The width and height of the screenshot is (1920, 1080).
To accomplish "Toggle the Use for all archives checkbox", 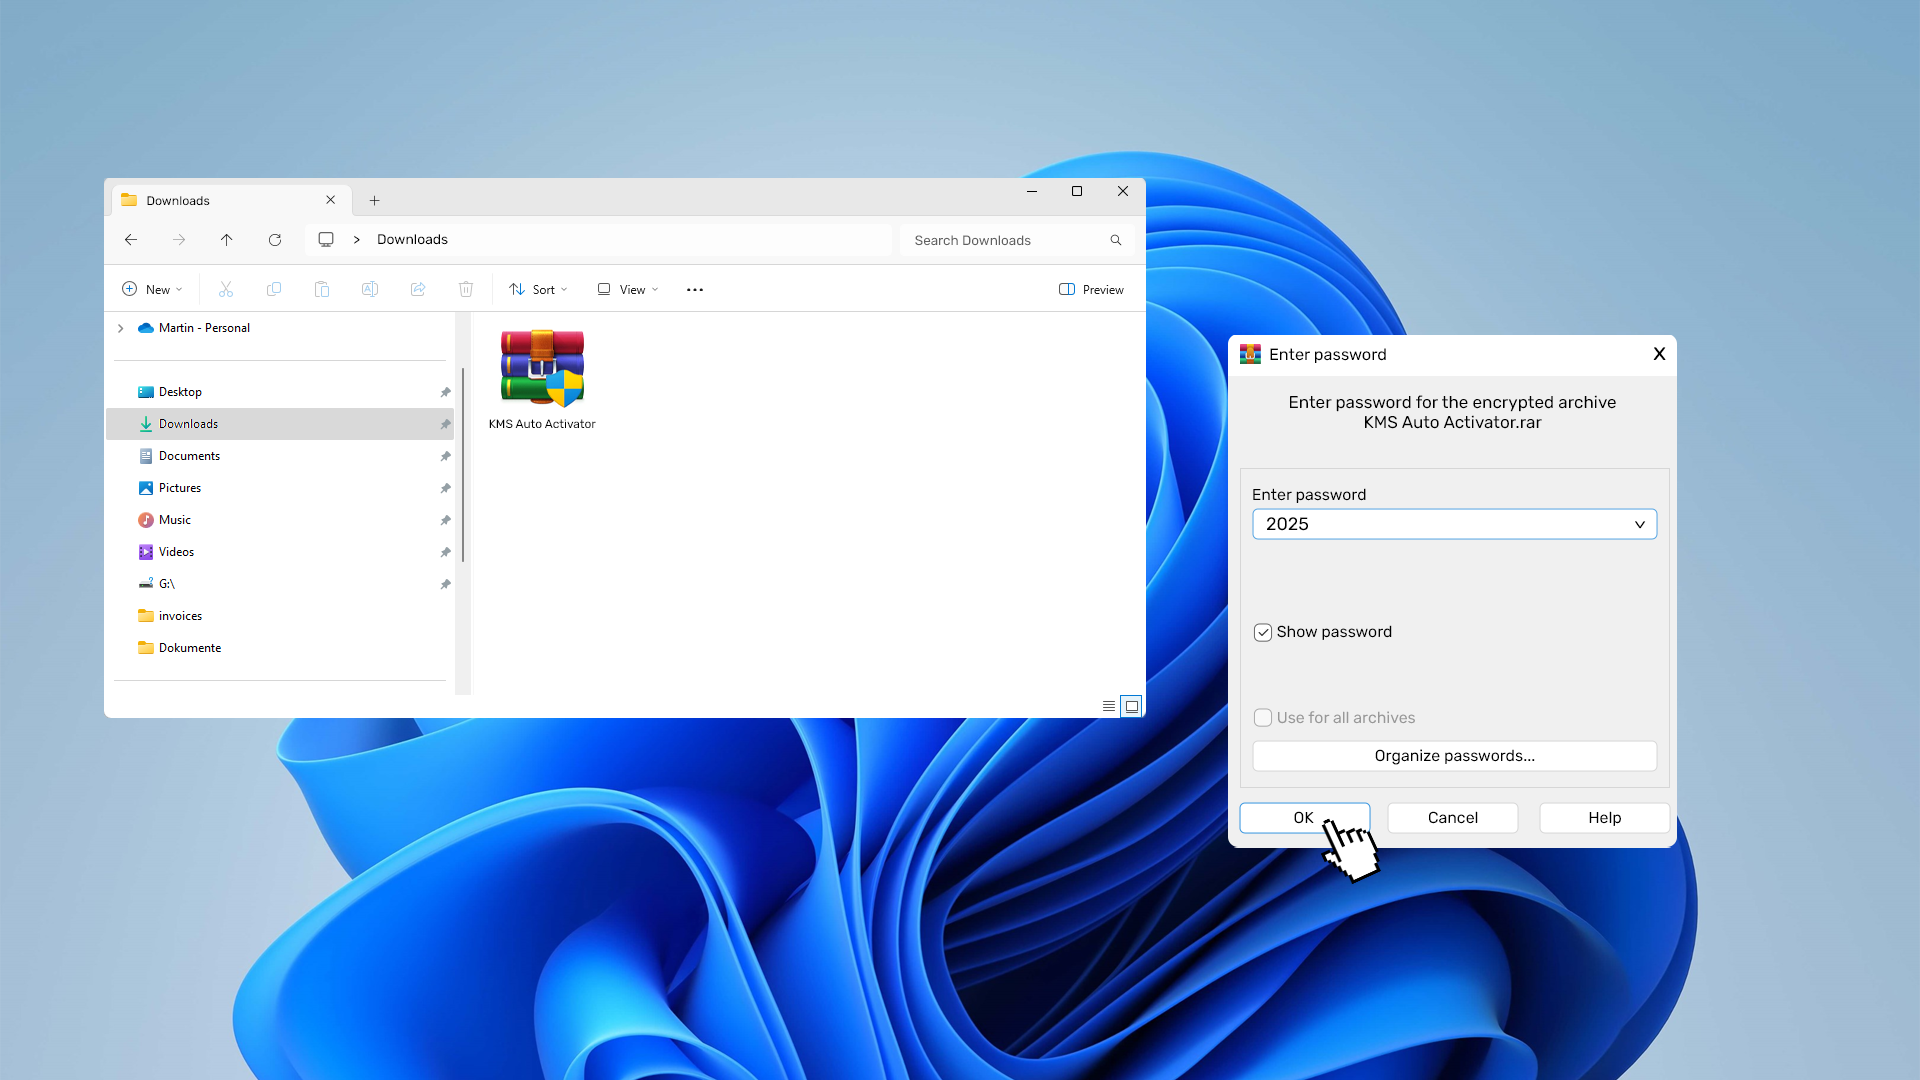I will click(x=1263, y=718).
